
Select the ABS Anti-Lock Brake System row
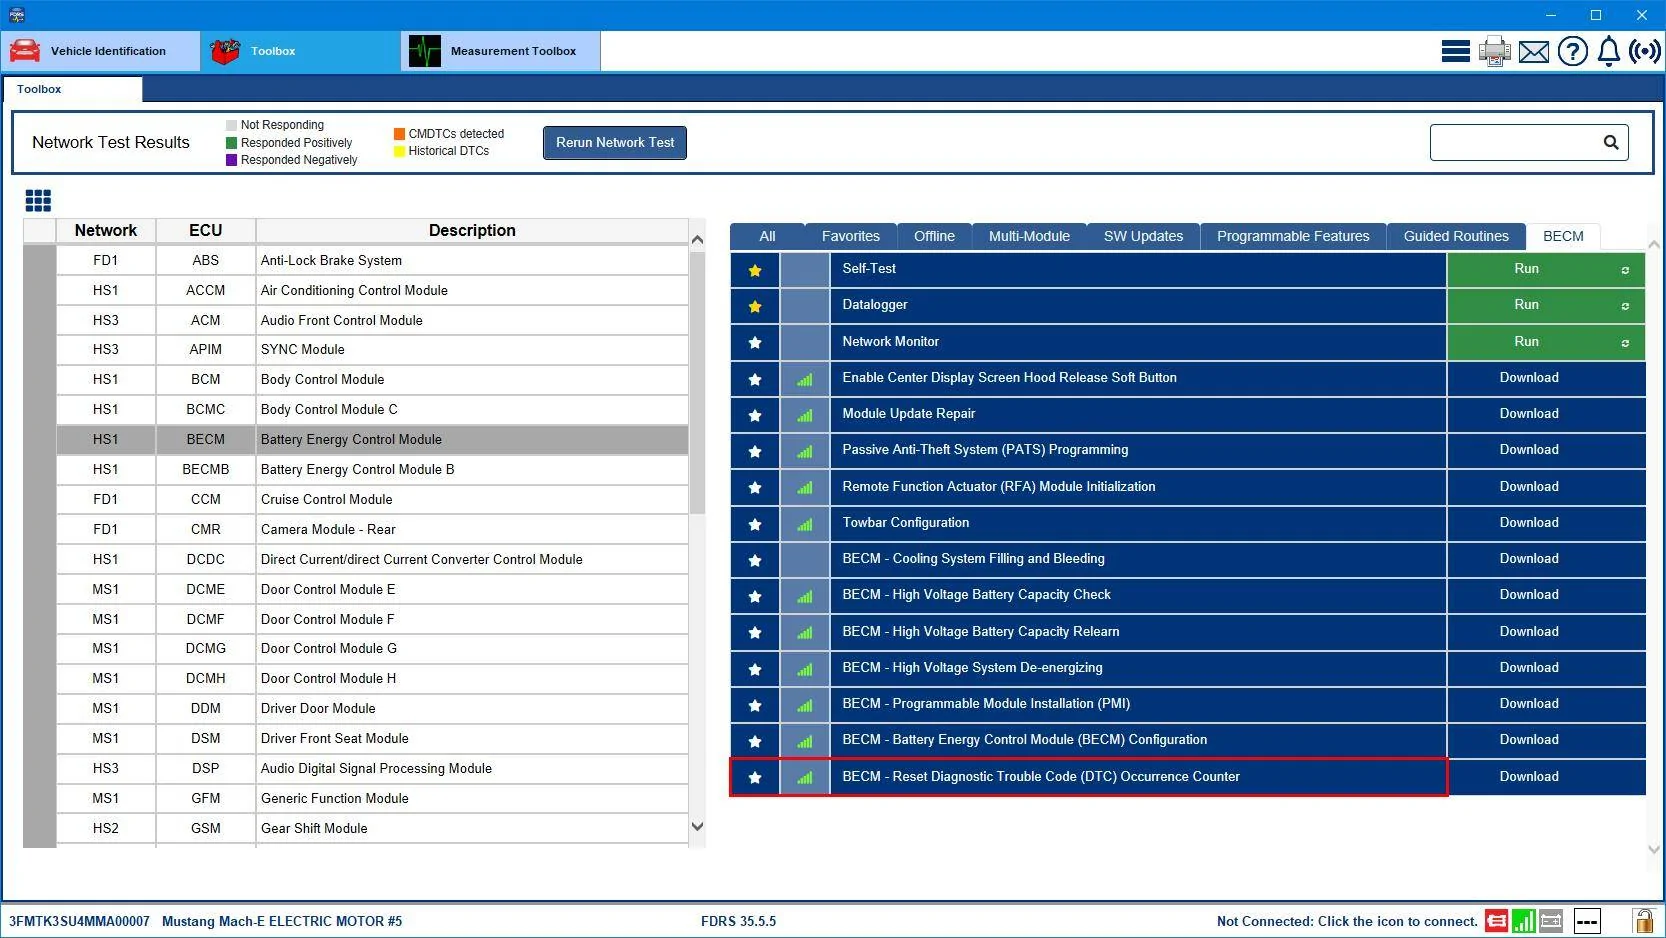pos(372,260)
